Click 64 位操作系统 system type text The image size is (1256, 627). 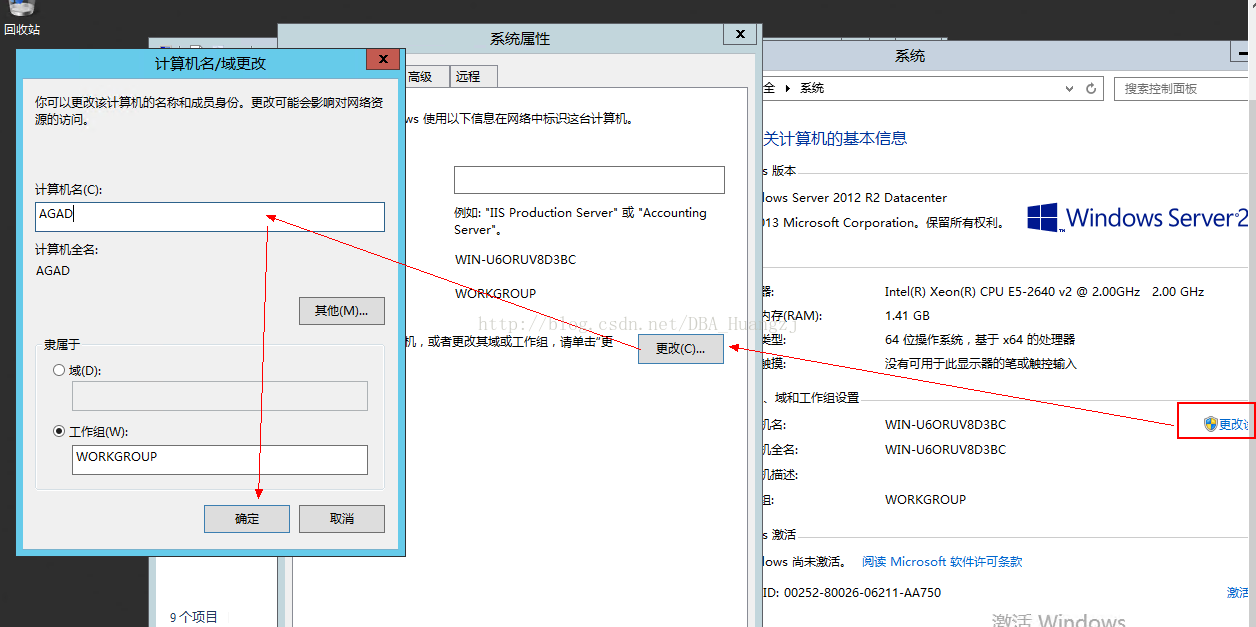980,340
